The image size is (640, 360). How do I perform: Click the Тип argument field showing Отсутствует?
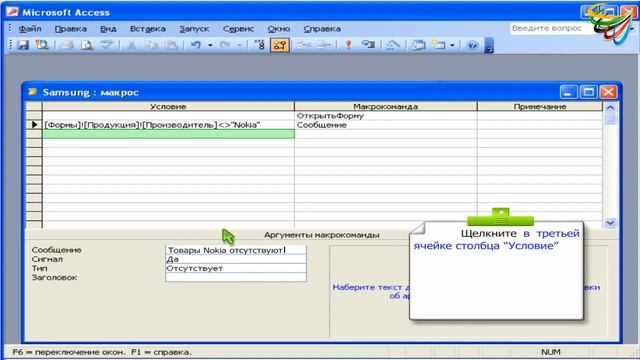point(236,268)
